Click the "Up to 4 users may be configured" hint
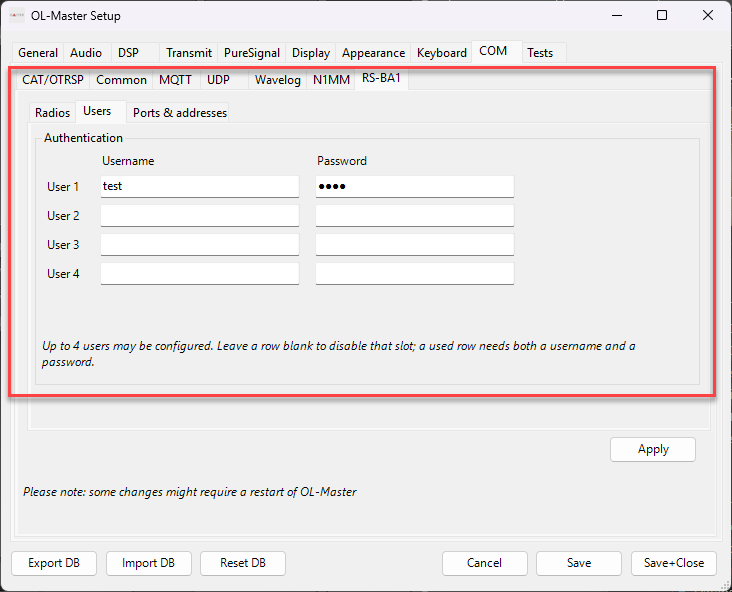732x592 pixels. click(338, 353)
